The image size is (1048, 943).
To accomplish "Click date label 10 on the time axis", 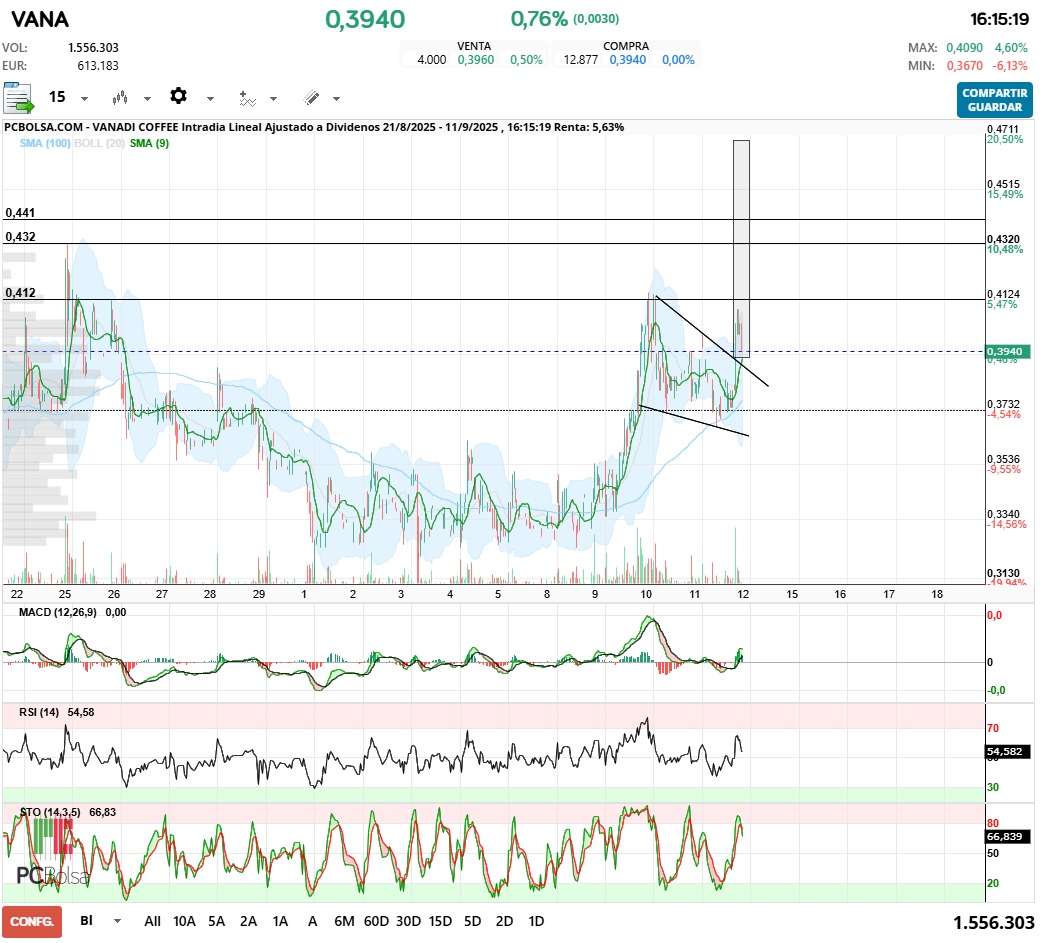I will 646,594.
